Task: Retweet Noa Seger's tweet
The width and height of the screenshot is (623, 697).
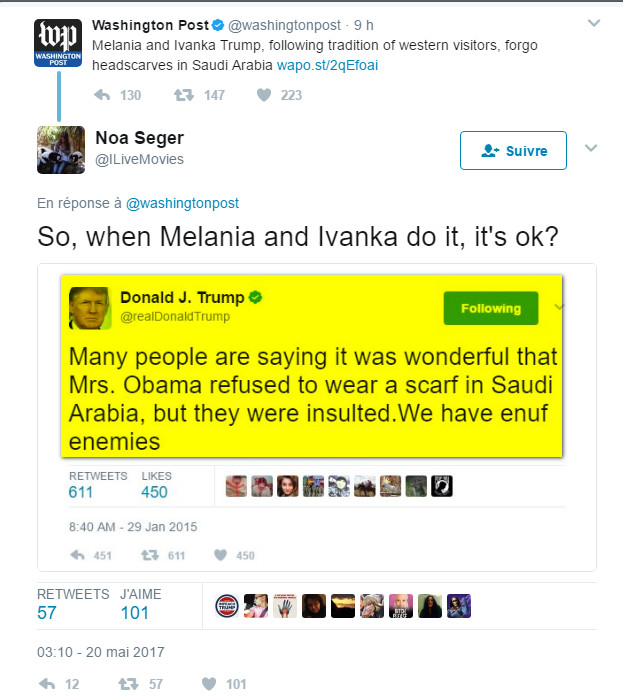Action: (128, 684)
